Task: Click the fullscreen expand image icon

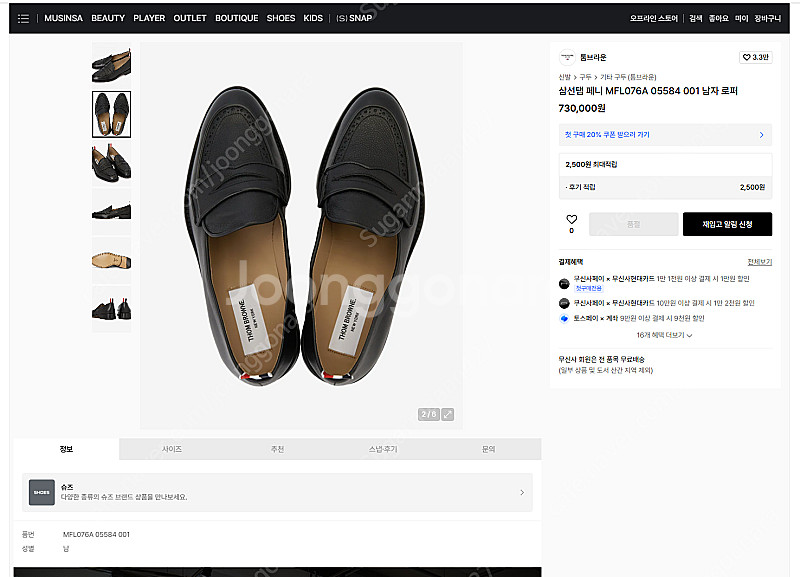Action: [447, 414]
